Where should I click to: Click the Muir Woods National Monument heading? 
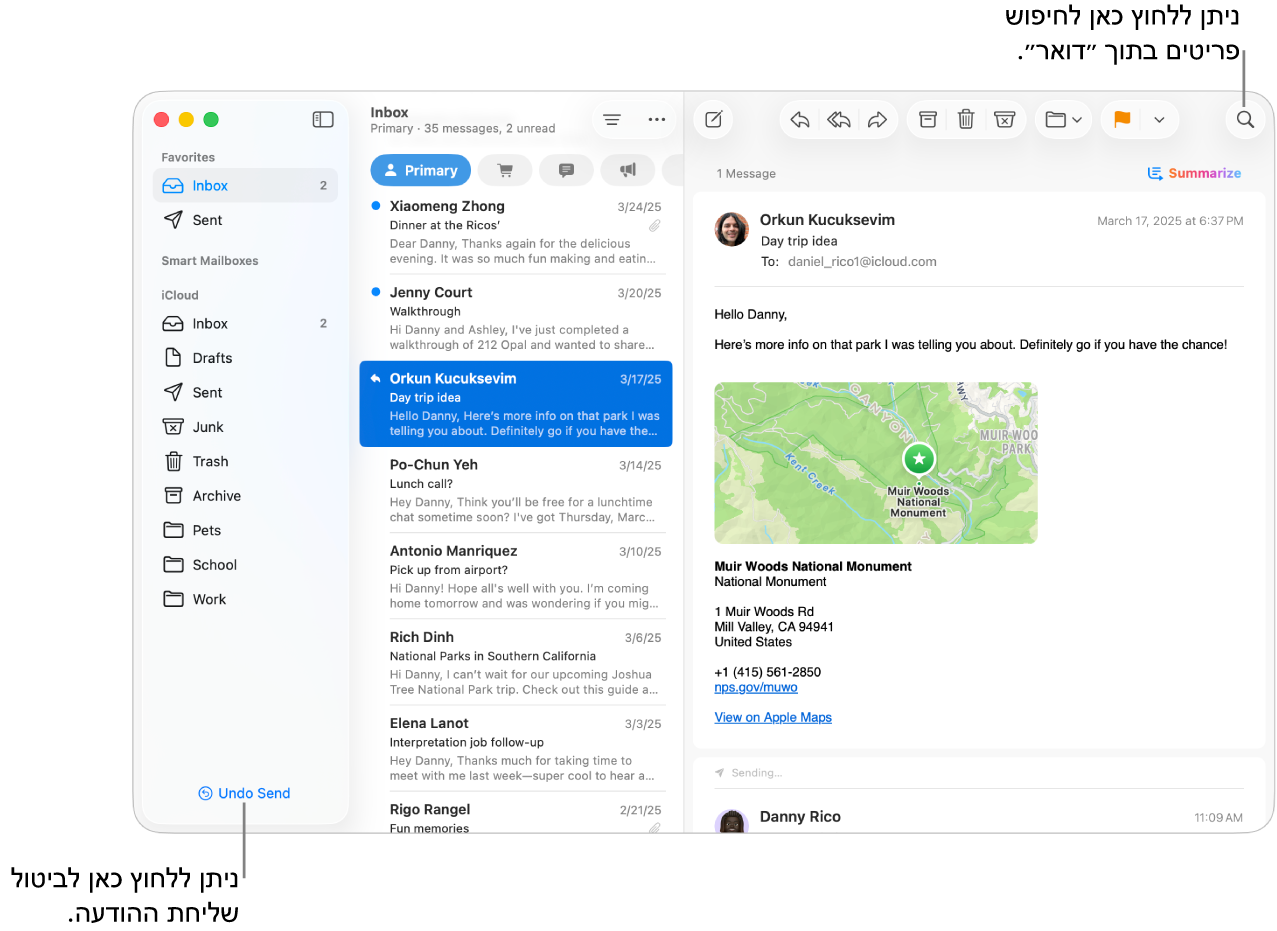pyautogui.click(x=813, y=566)
